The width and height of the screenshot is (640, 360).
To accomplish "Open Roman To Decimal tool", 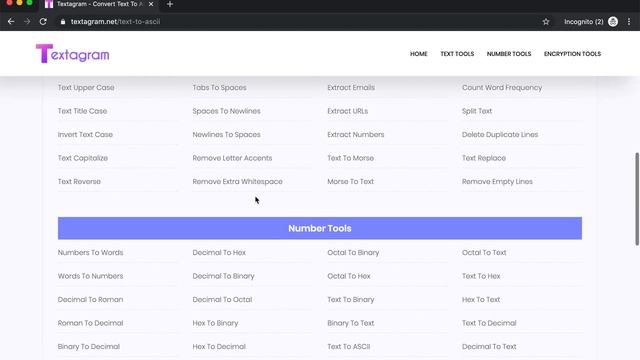I will pos(90,323).
